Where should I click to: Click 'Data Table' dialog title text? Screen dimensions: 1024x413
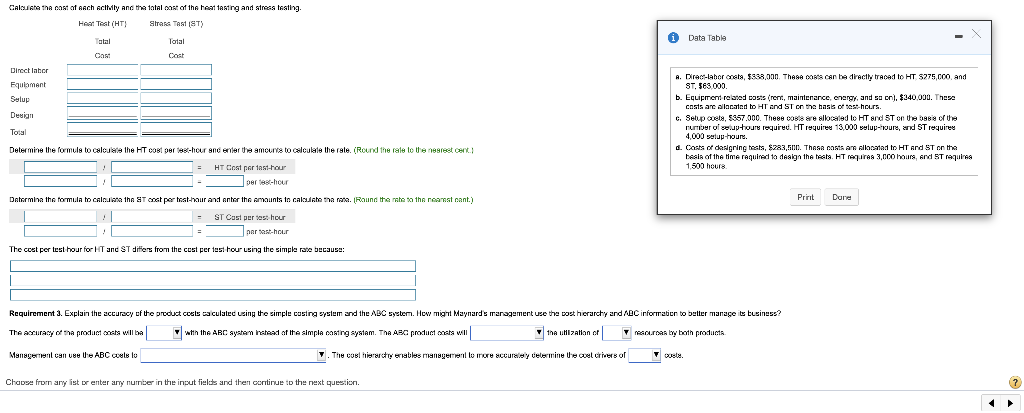[707, 38]
